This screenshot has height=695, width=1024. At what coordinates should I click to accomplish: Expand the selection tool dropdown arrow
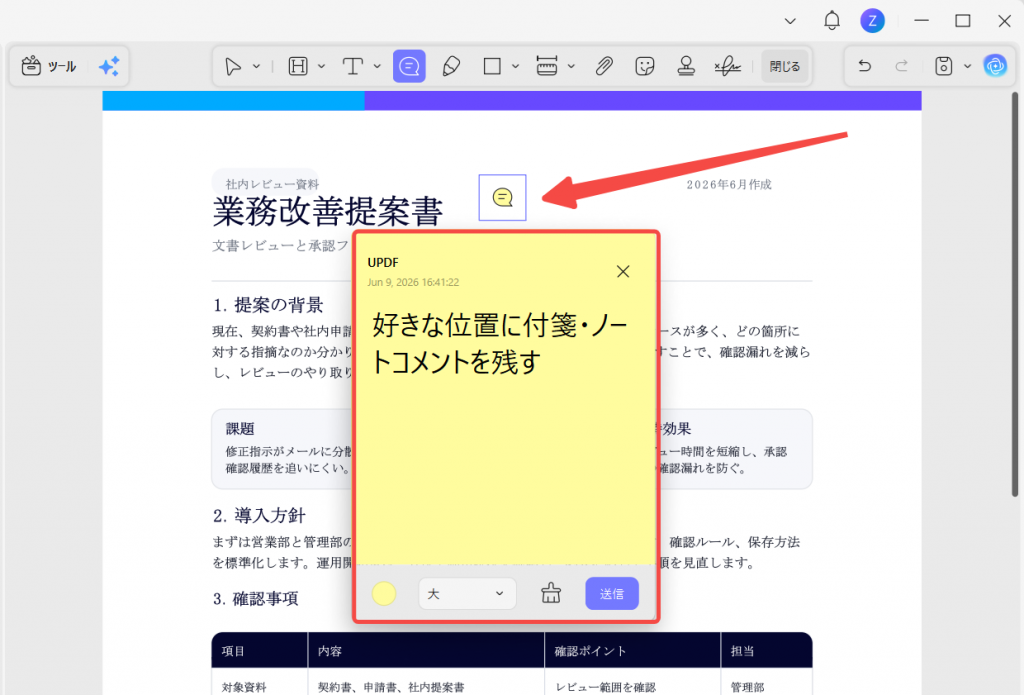[x=256, y=67]
